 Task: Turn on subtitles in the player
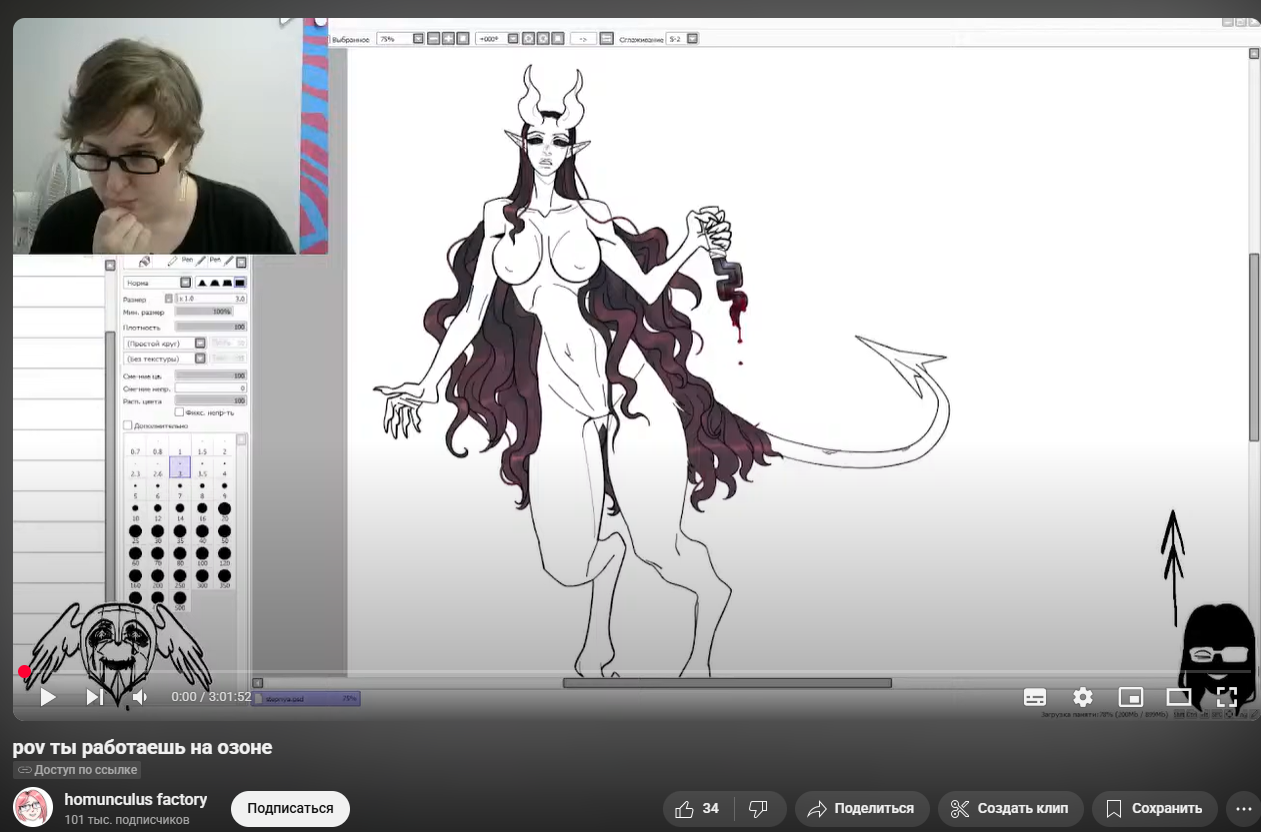1035,697
